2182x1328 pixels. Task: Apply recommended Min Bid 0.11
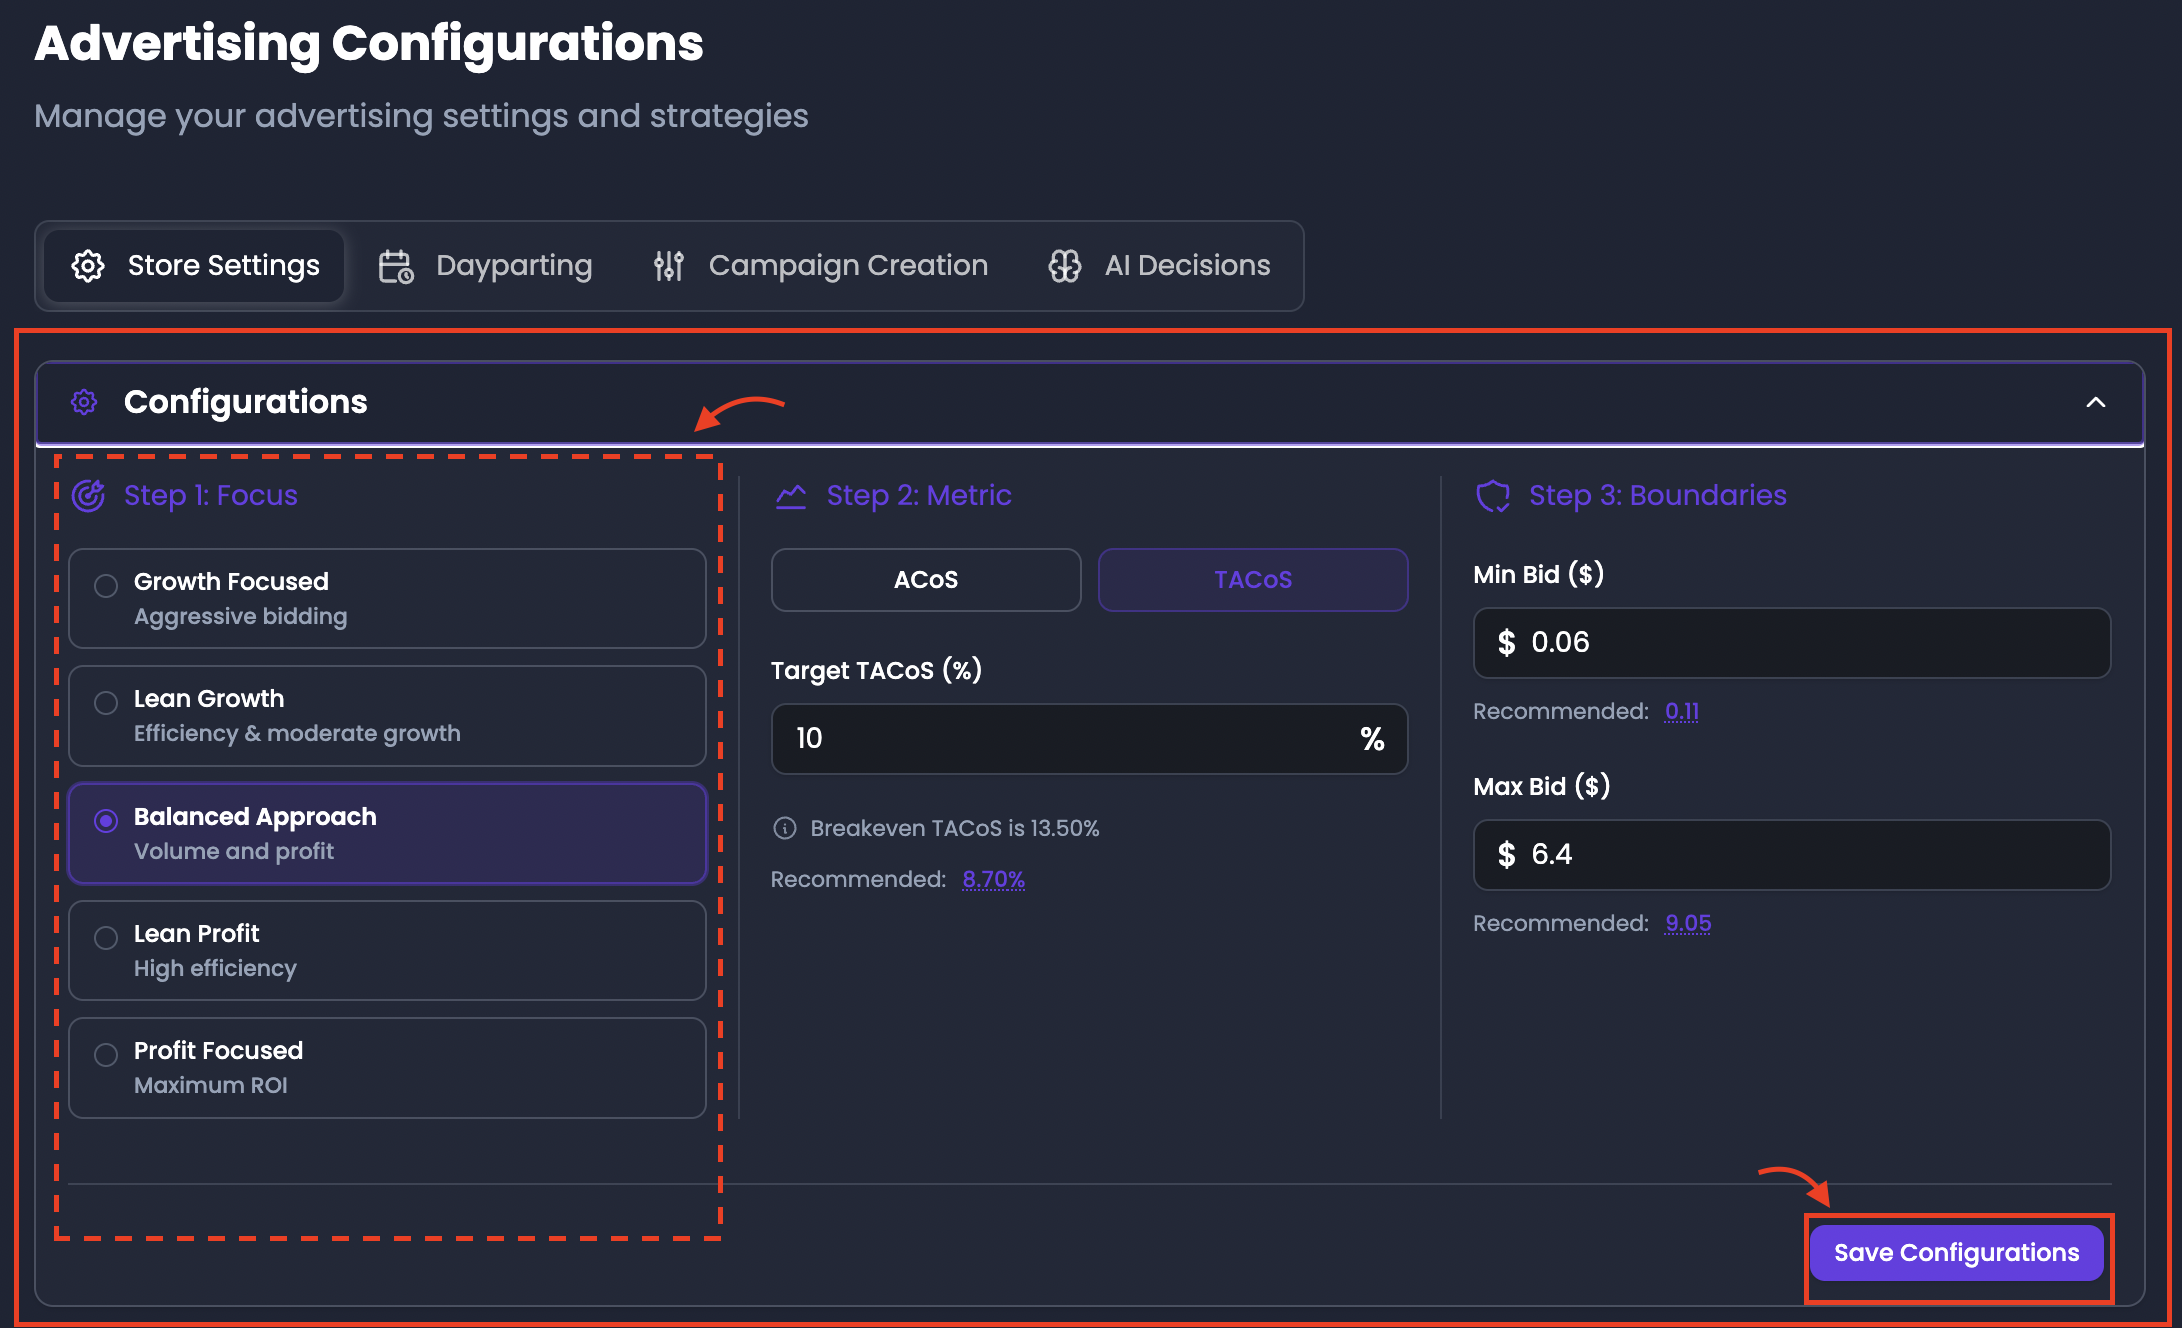(x=1682, y=711)
